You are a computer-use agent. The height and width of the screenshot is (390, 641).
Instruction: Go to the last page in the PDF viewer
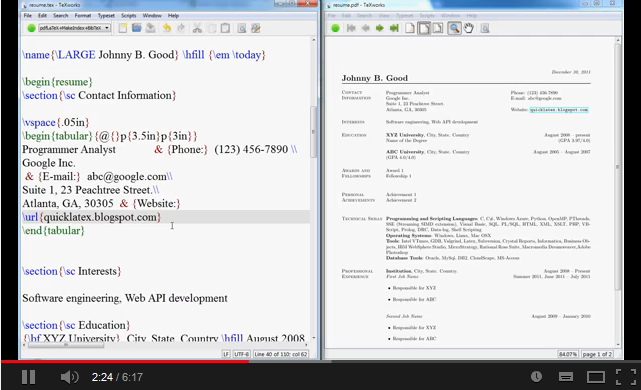(394, 28)
